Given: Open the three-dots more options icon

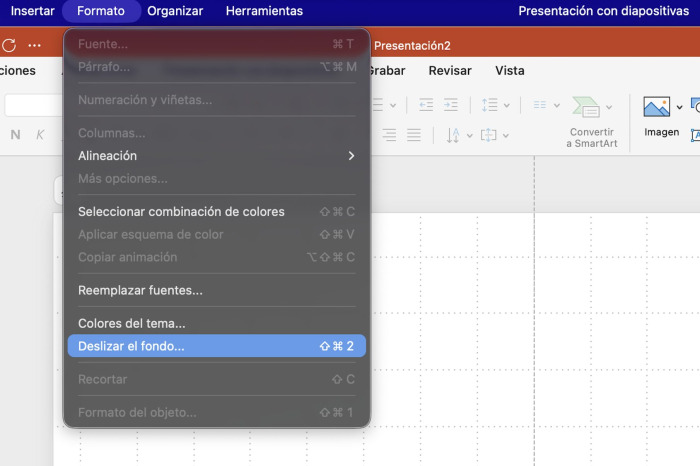Looking at the screenshot, I should (x=35, y=45).
